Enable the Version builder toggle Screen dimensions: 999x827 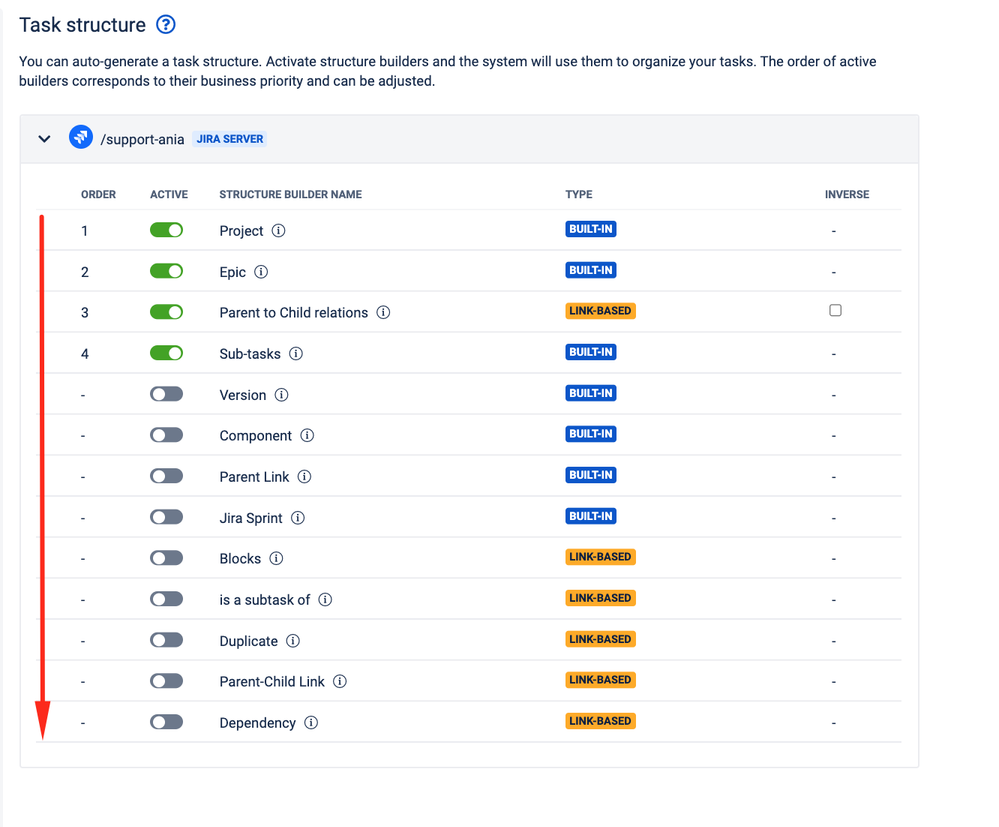[x=166, y=394]
